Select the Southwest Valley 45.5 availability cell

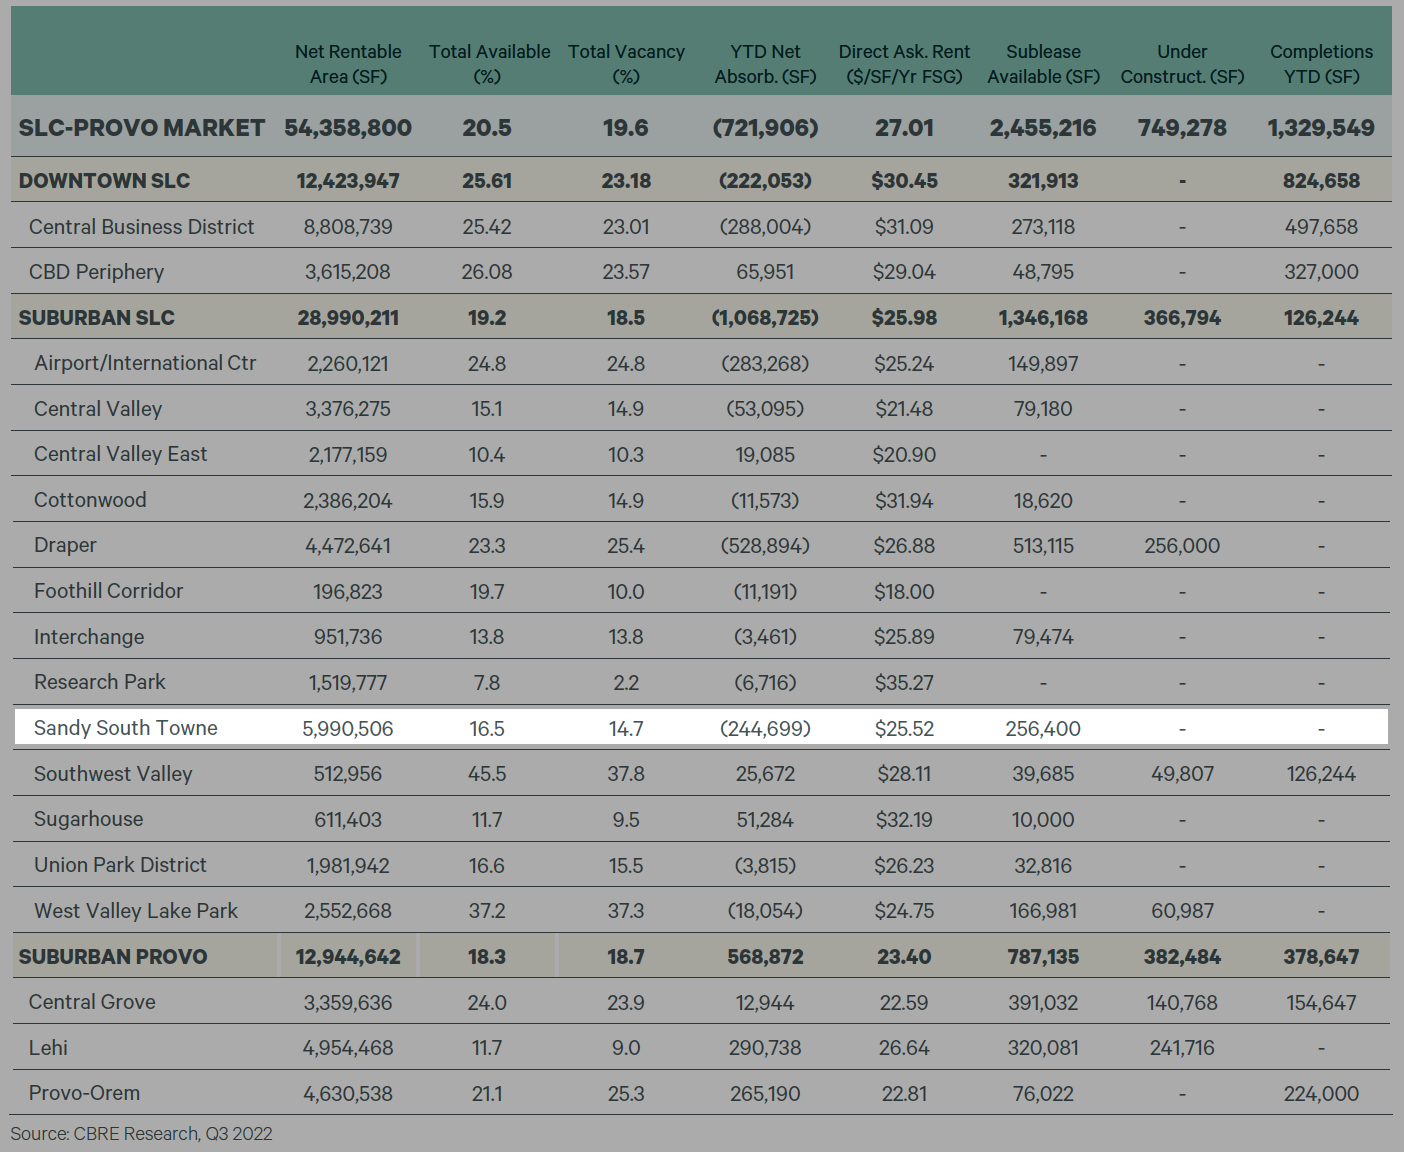[x=487, y=774]
